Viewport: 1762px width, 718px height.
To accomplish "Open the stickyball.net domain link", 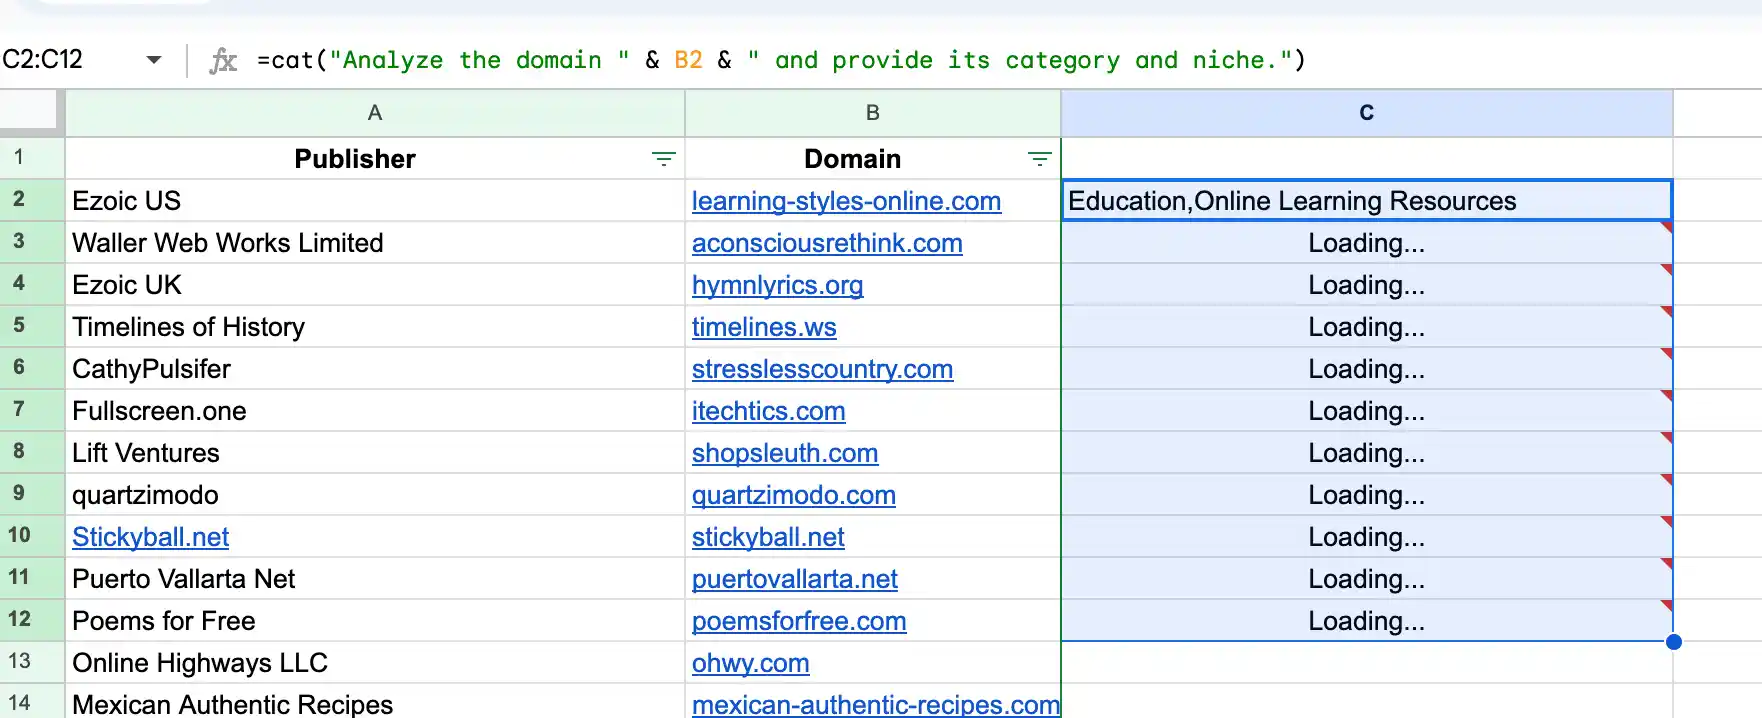I will (x=768, y=537).
